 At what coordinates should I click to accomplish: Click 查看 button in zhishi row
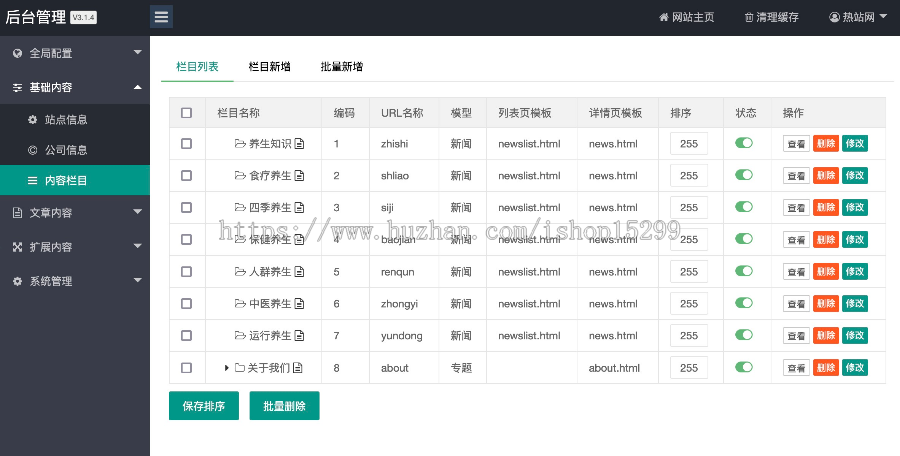[796, 144]
